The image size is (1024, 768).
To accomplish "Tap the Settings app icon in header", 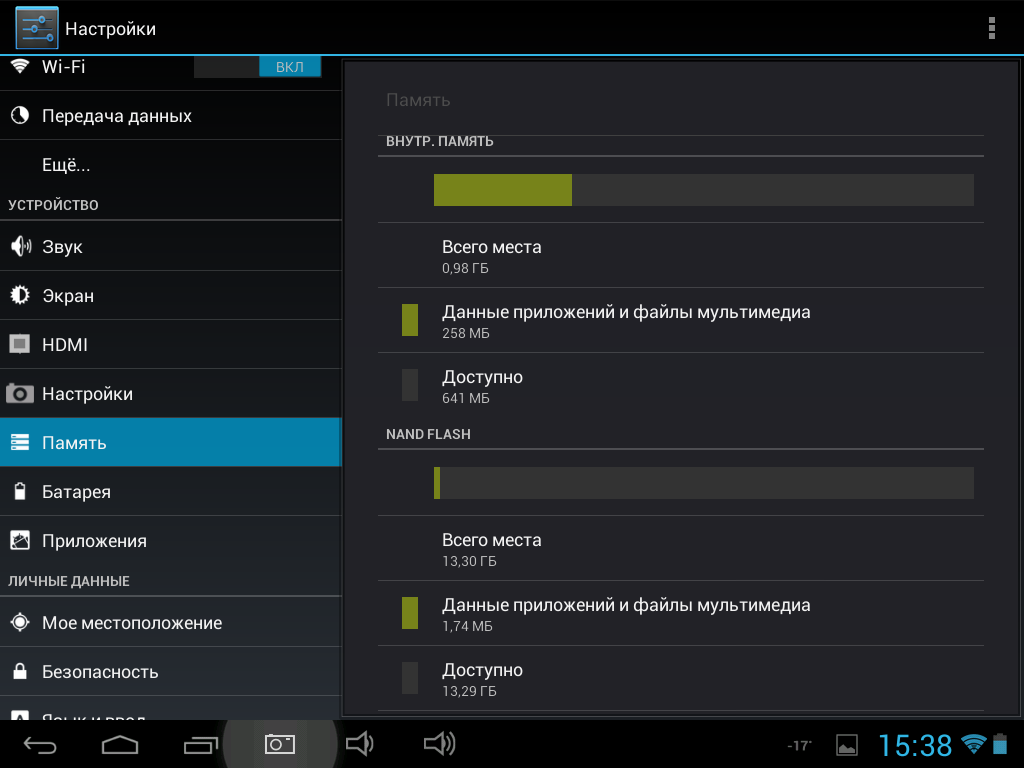I will tap(36, 28).
